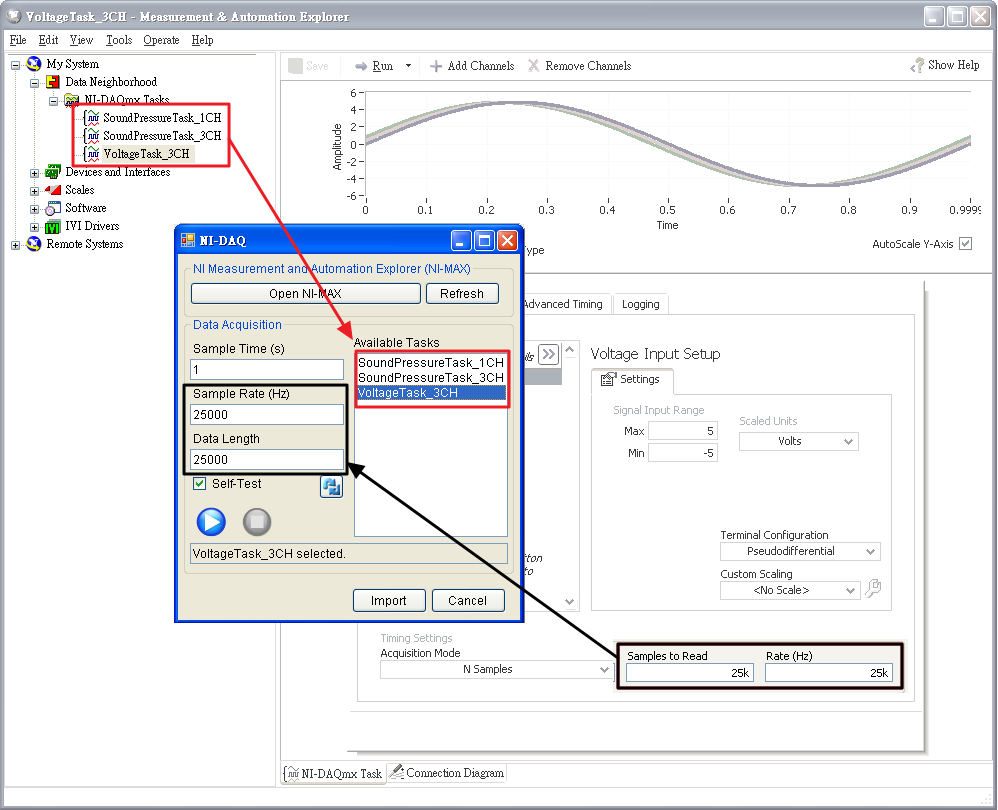Screen dimensions: 998x810
Task: Click Add Channels in the toolbar
Action: point(472,66)
